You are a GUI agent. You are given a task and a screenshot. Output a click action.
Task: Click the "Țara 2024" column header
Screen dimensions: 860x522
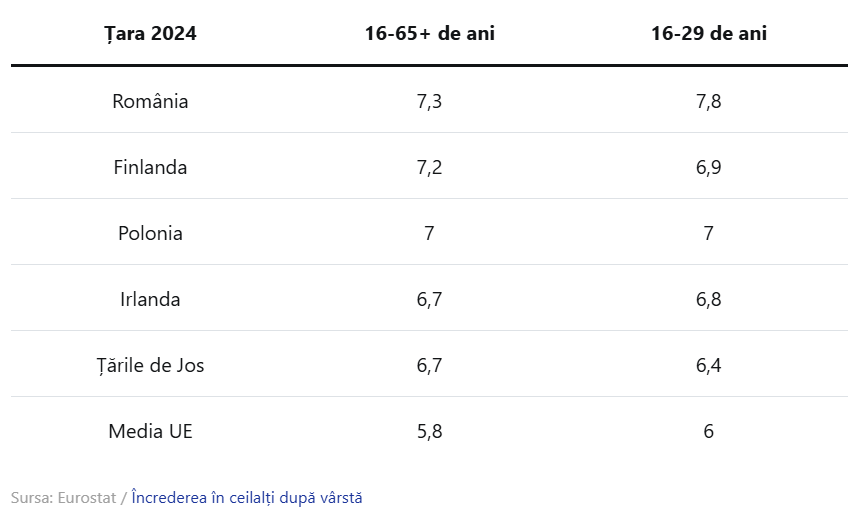click(150, 33)
